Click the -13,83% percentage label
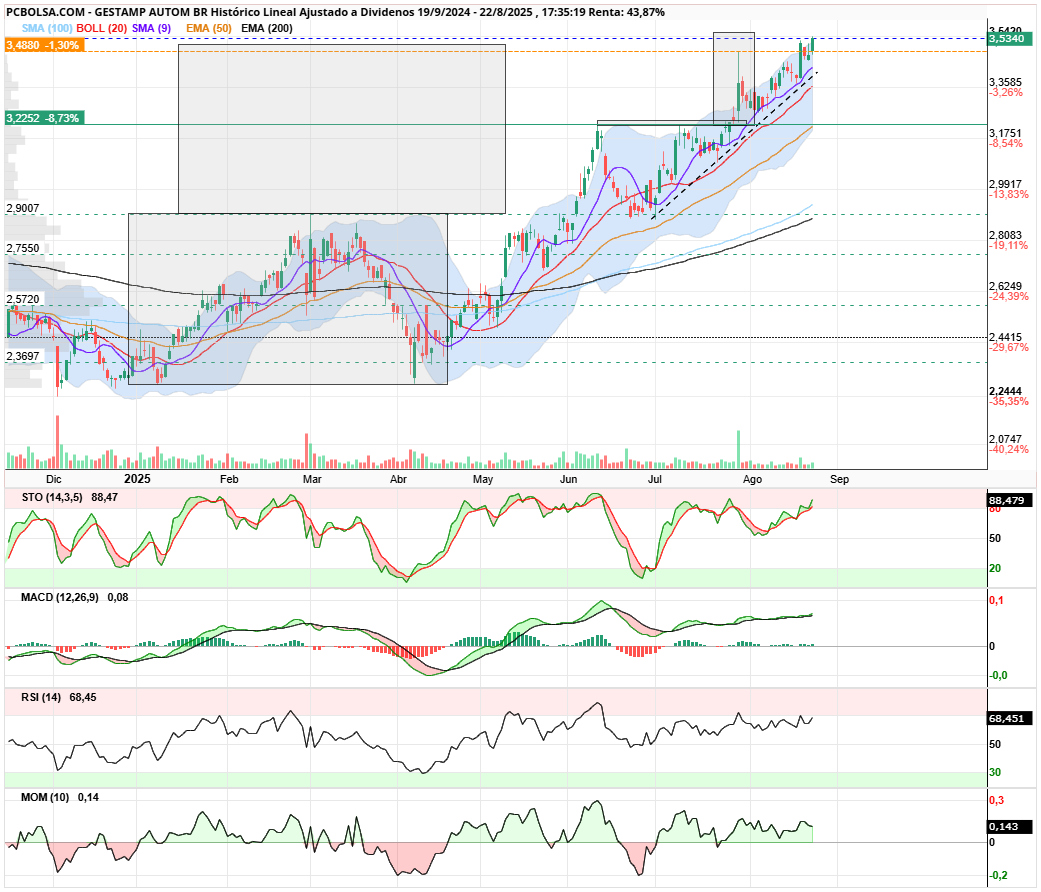1041x892 pixels. coord(1009,194)
